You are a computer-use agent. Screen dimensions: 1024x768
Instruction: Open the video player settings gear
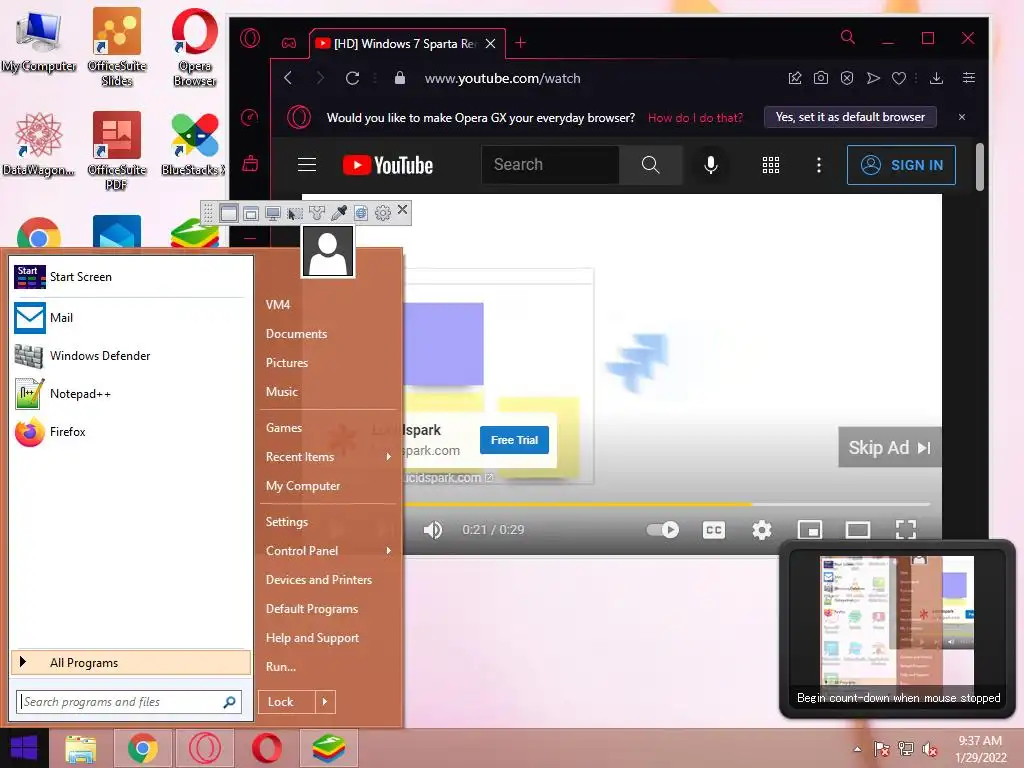761,530
